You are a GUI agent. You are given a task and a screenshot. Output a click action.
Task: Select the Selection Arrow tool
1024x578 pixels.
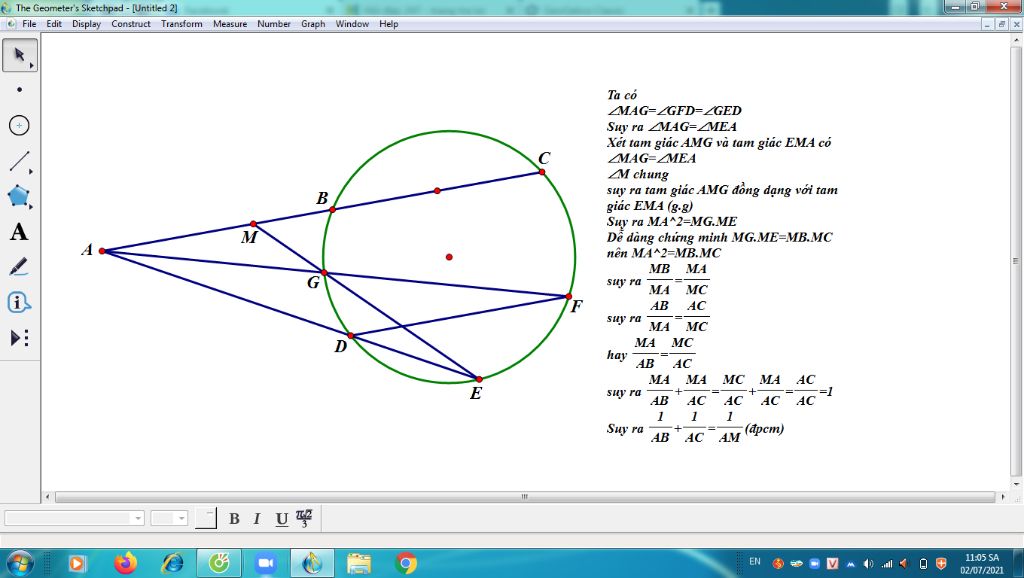[20, 55]
